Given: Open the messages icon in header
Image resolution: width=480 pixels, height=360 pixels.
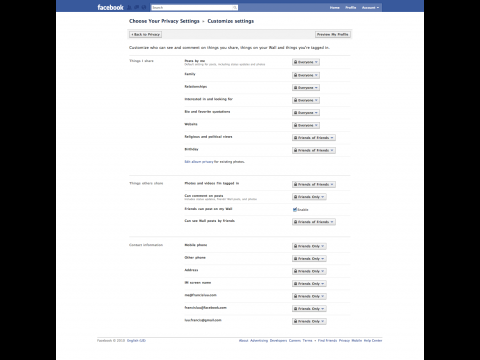Looking at the screenshot, I should (x=136, y=7).
